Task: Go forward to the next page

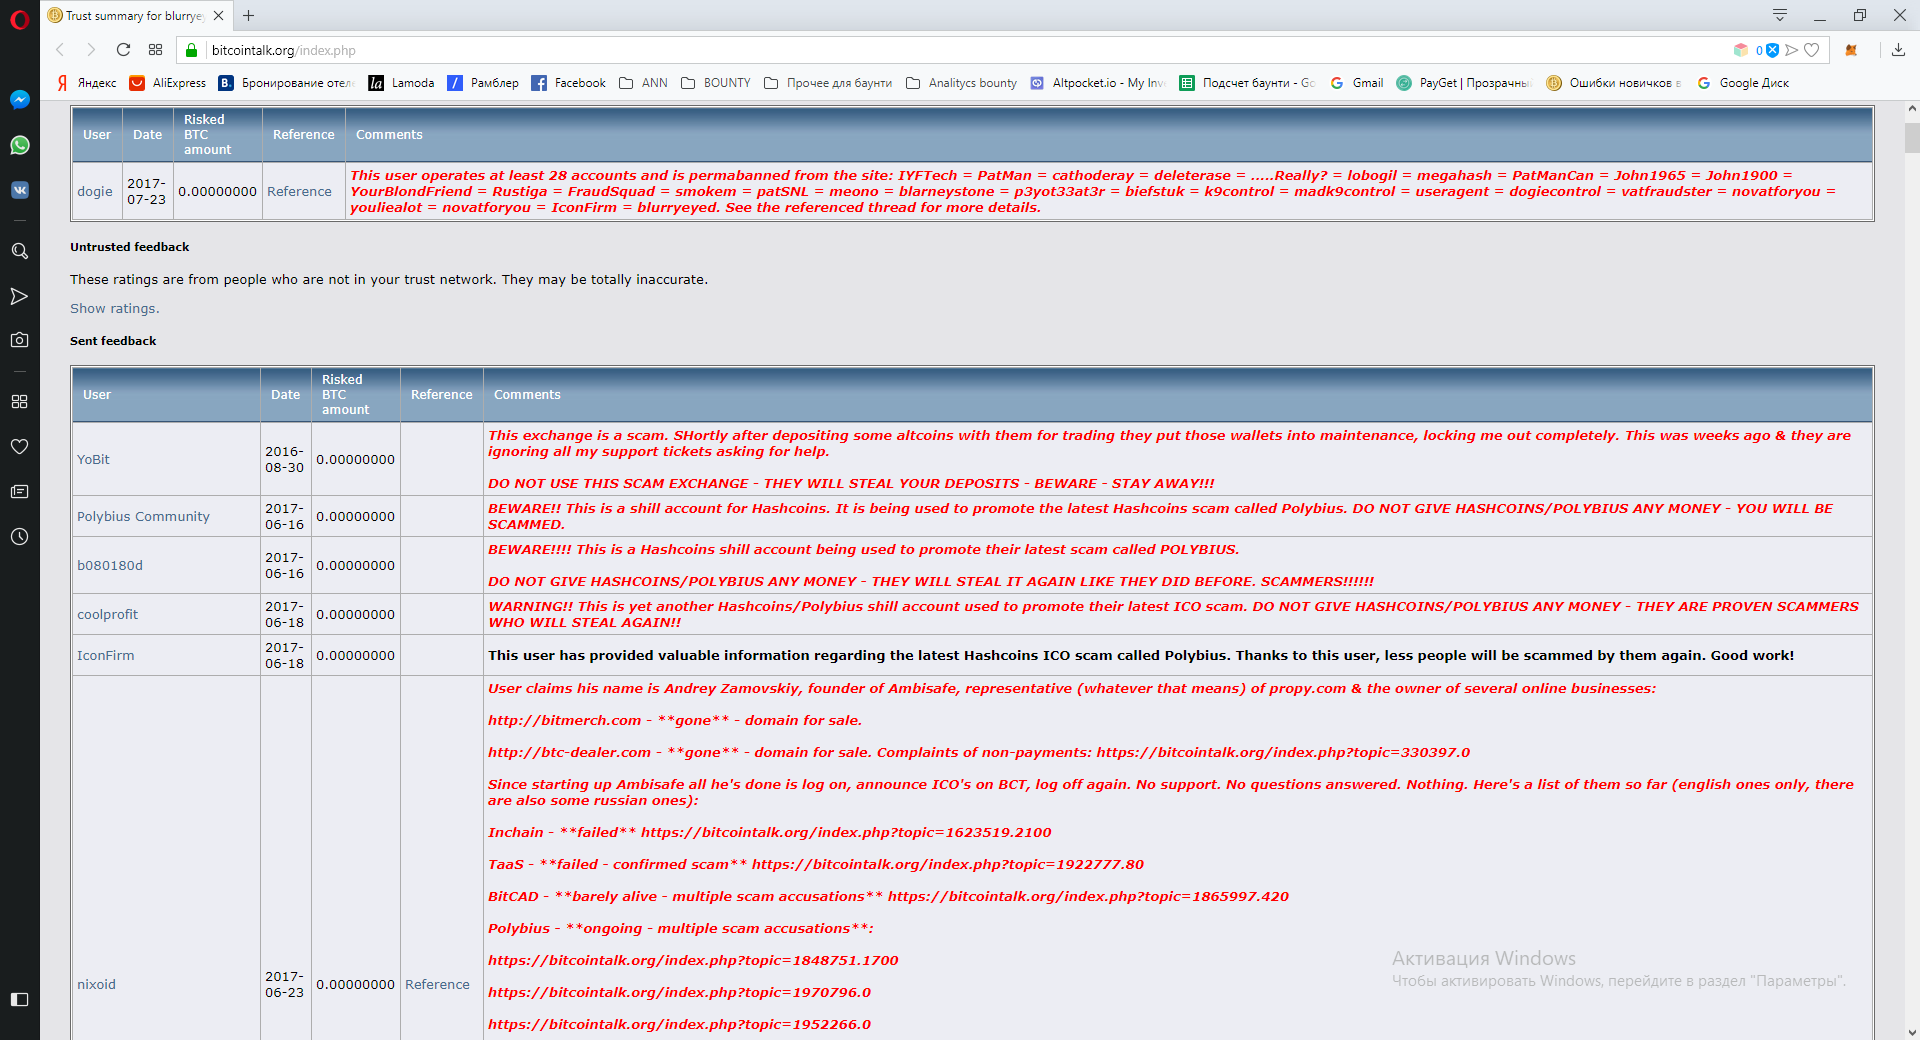Action: pos(91,50)
